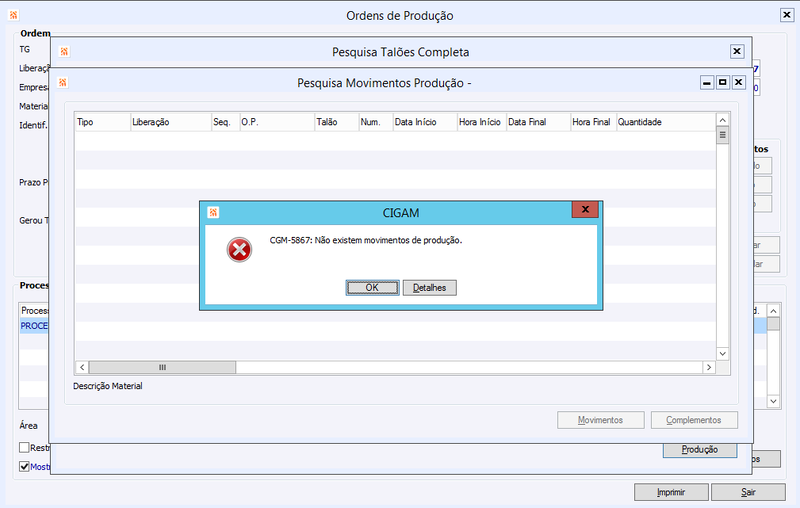Close the Ordens de Produção window

787,15
